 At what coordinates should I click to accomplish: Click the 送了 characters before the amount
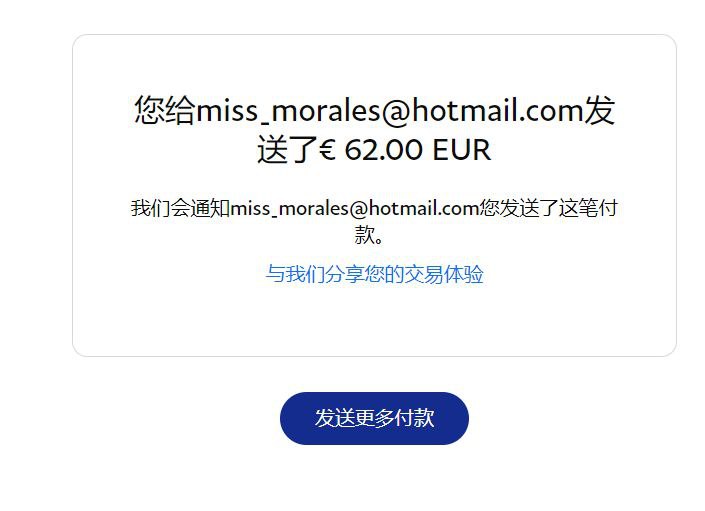coord(288,150)
